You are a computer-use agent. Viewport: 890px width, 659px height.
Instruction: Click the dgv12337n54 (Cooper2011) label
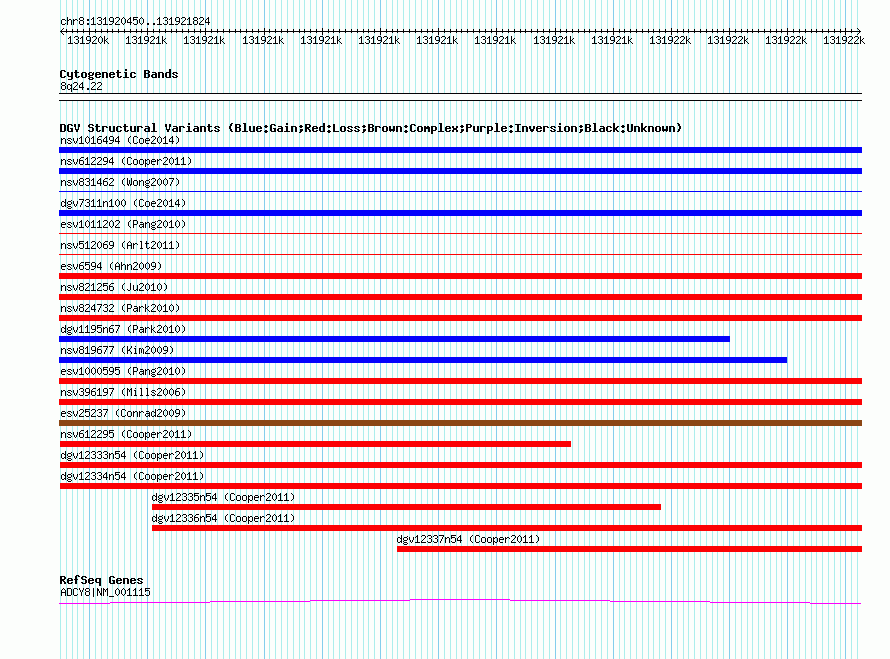(468, 539)
